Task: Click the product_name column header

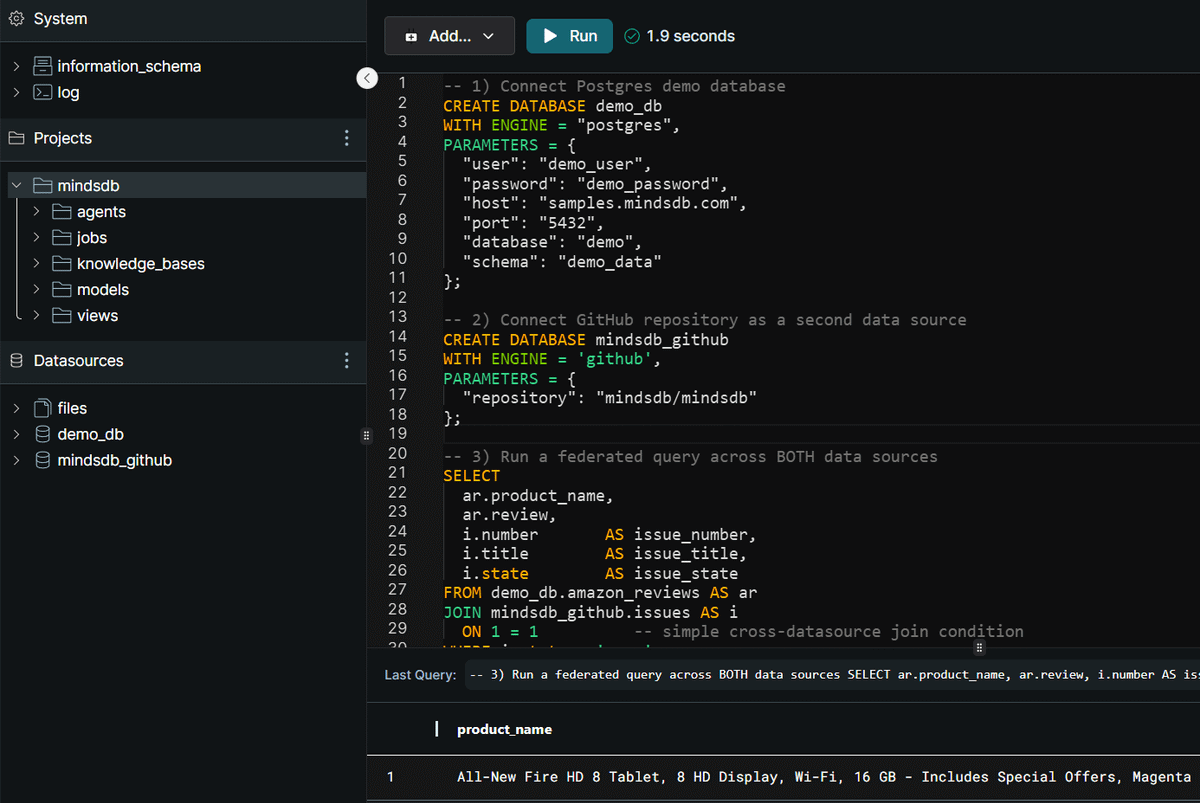Action: 504,729
